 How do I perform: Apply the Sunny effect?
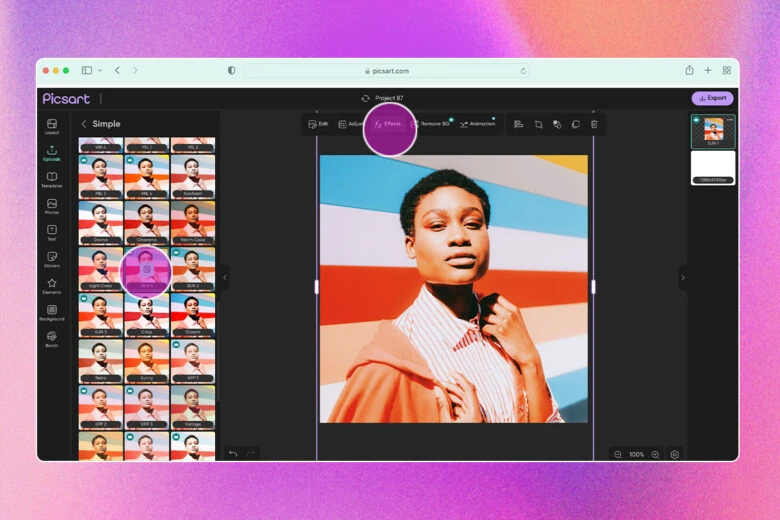147,362
